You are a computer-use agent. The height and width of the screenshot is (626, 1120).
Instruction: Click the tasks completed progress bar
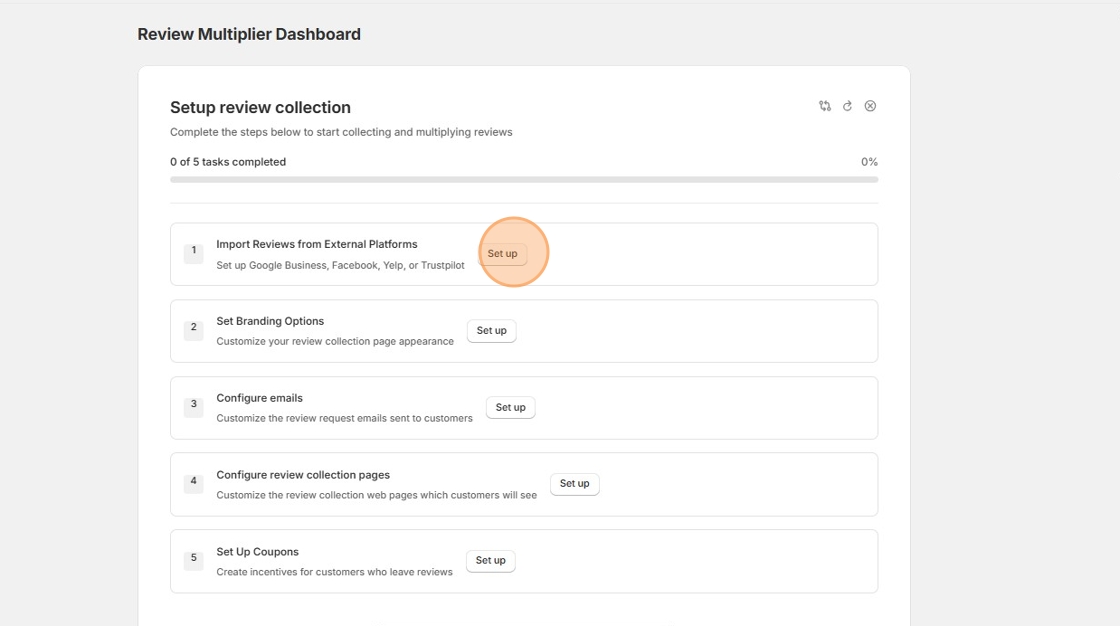click(524, 180)
